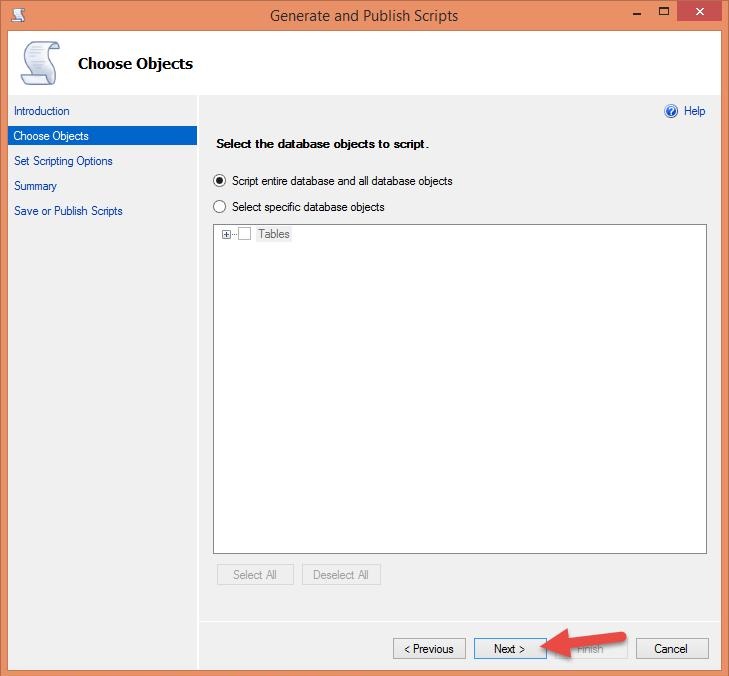Open Save or Publish Scripts step
The width and height of the screenshot is (729, 676).
click(x=68, y=211)
